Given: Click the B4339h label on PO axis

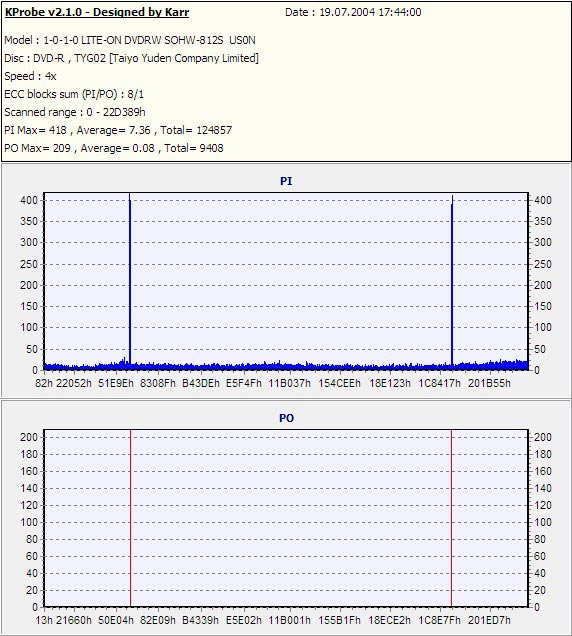Looking at the screenshot, I should coord(200,620).
